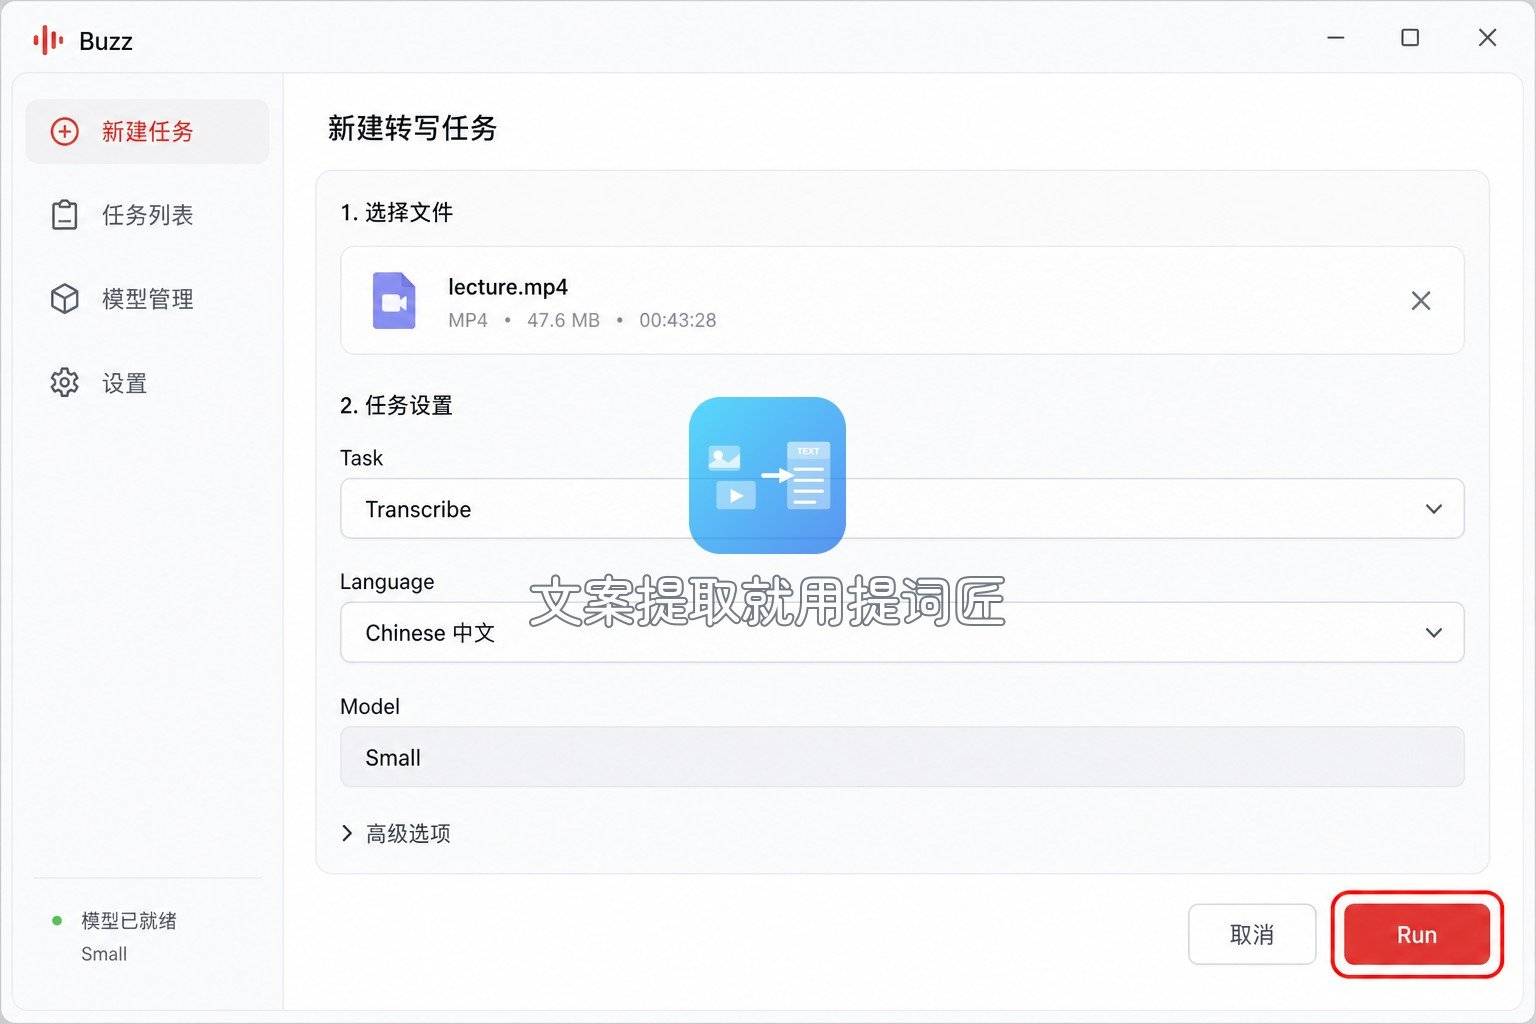Minimize the Buzz window
Viewport: 1536px width, 1024px height.
pyautogui.click(x=1335, y=38)
